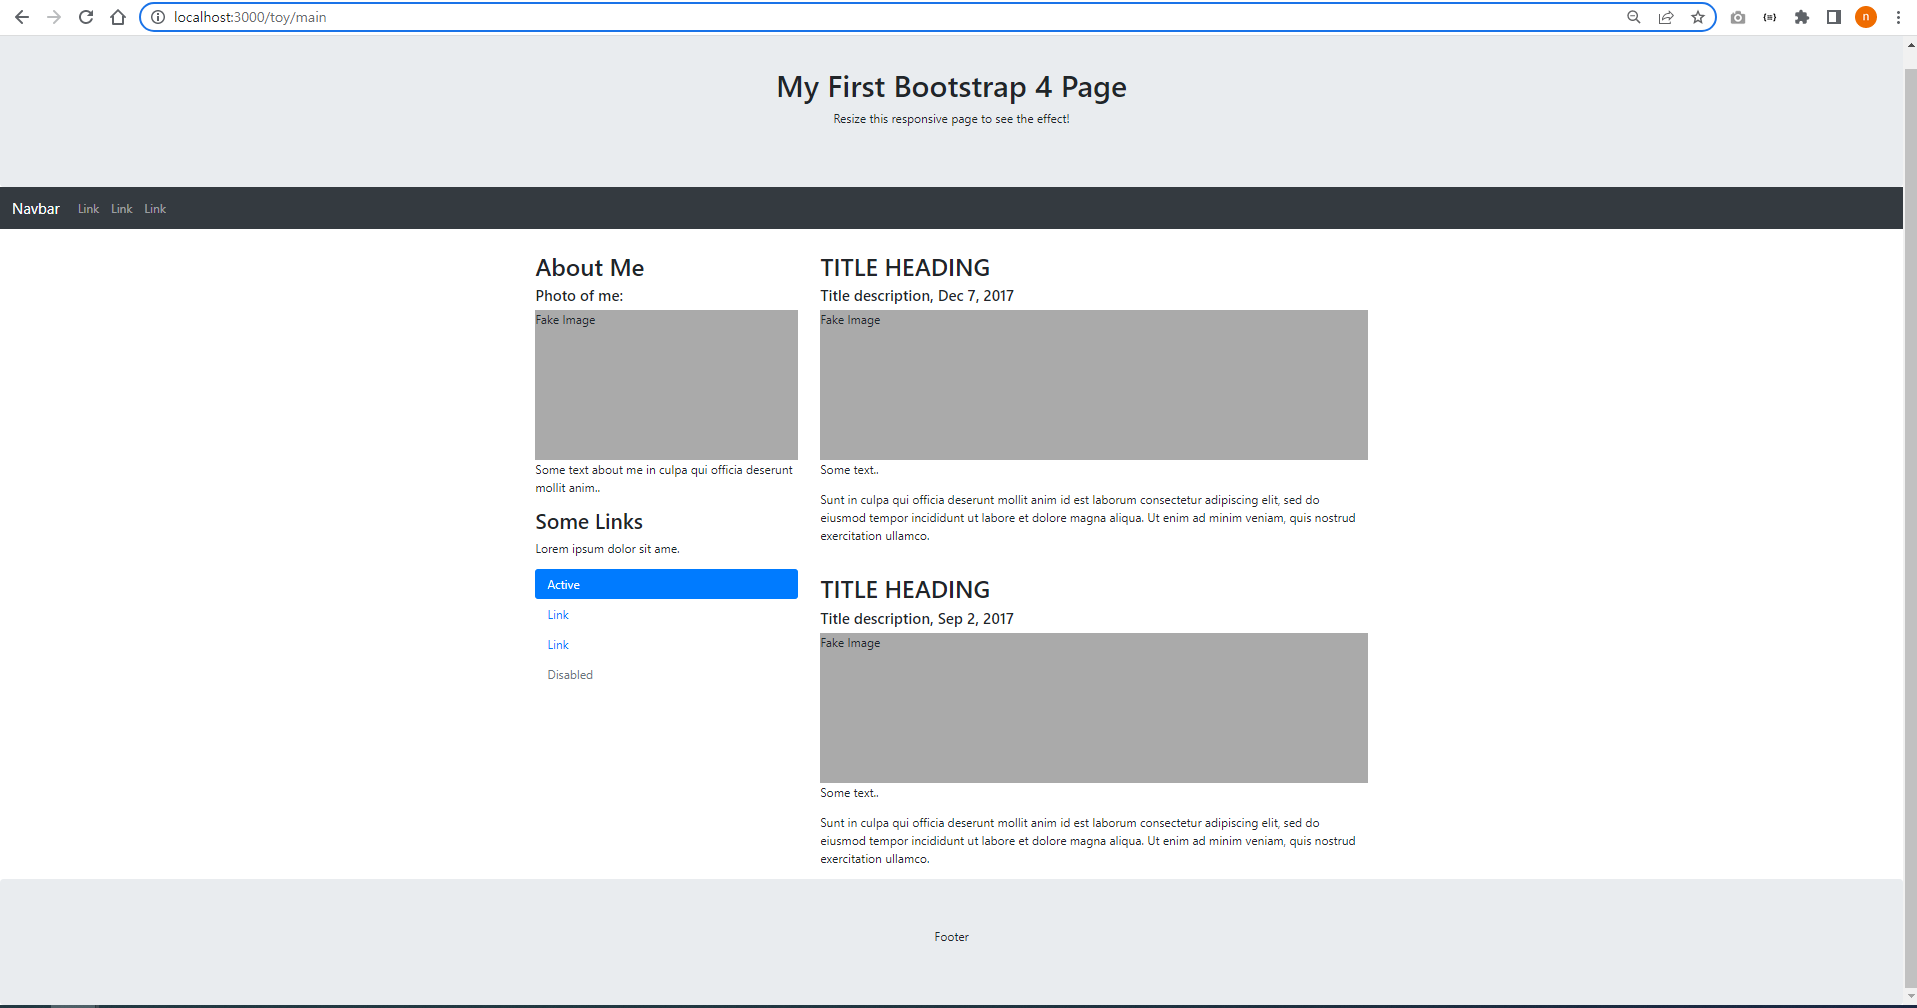Click the 'About Me' heading
1917x1008 pixels.
[x=589, y=268]
